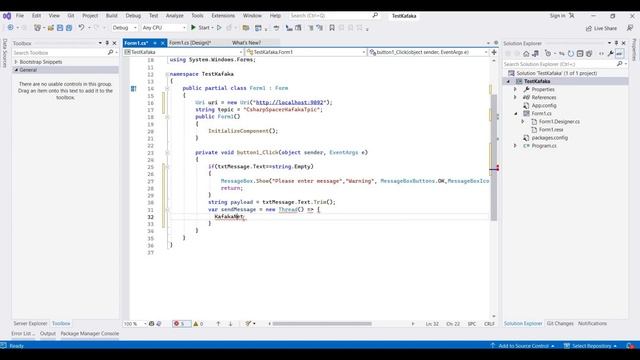This screenshot has height=360, width=640.
Task: Expand the Form1.Designer.cs node
Action: 523,121
